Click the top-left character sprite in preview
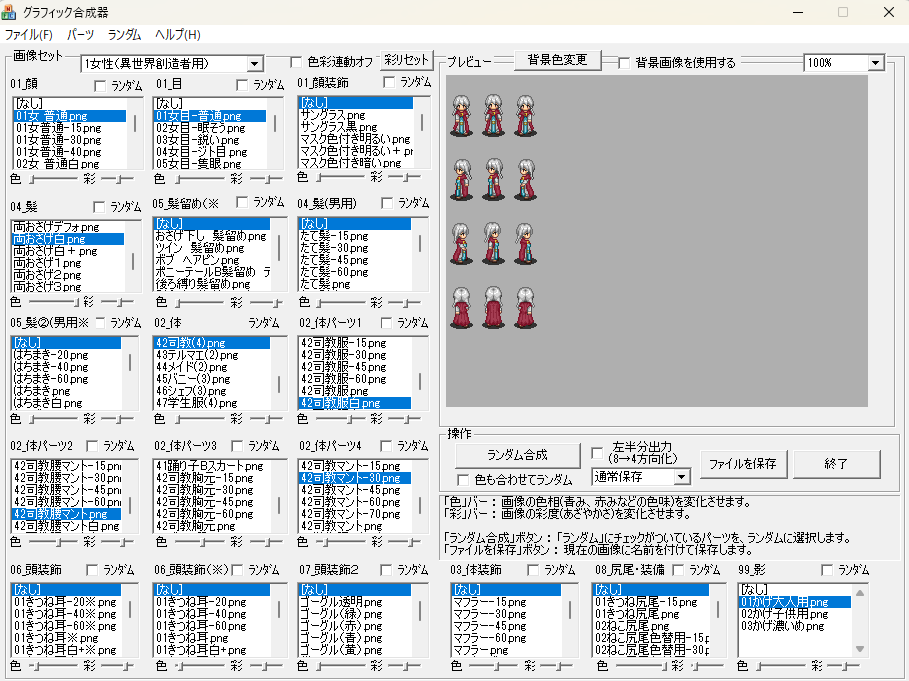909x681 pixels. click(x=461, y=115)
